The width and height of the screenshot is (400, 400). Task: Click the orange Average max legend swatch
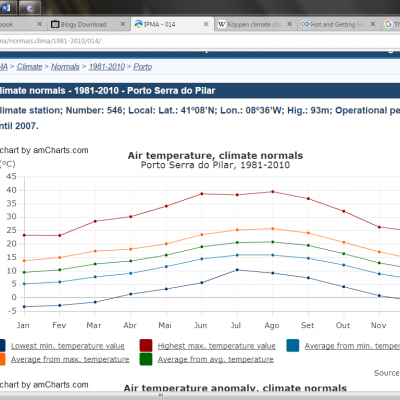[2, 359]
